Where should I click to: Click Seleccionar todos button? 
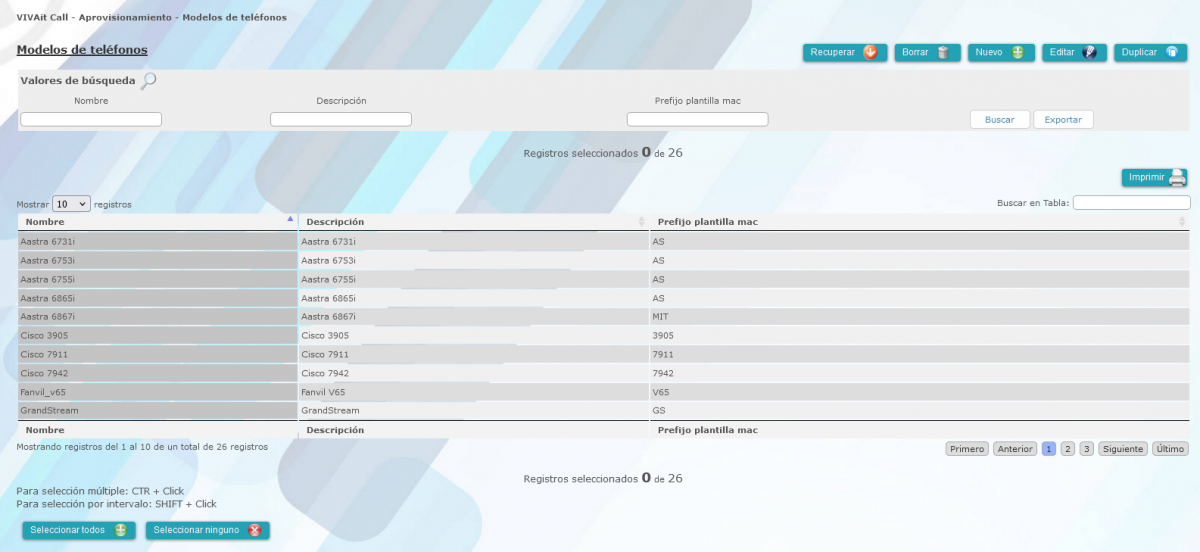(x=79, y=530)
